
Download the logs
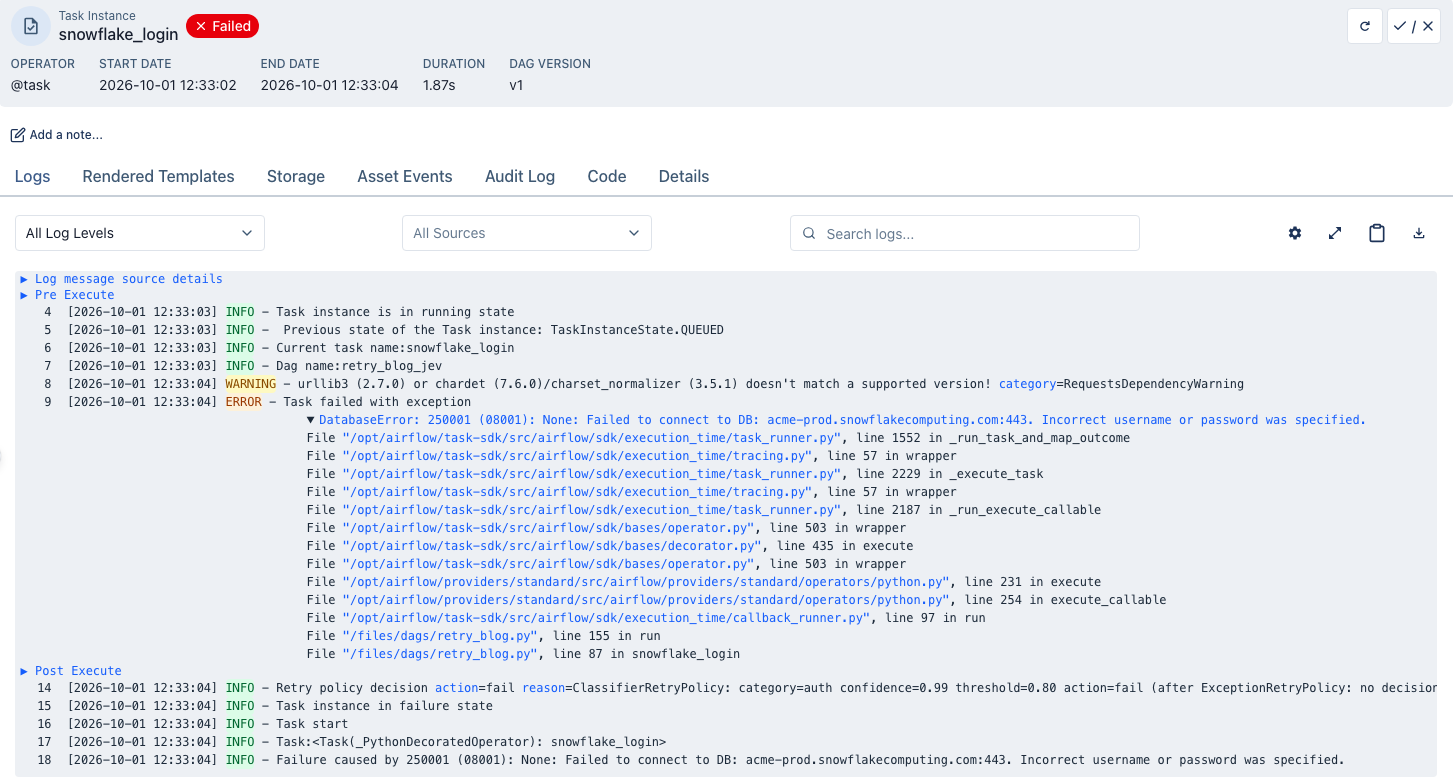1418,233
